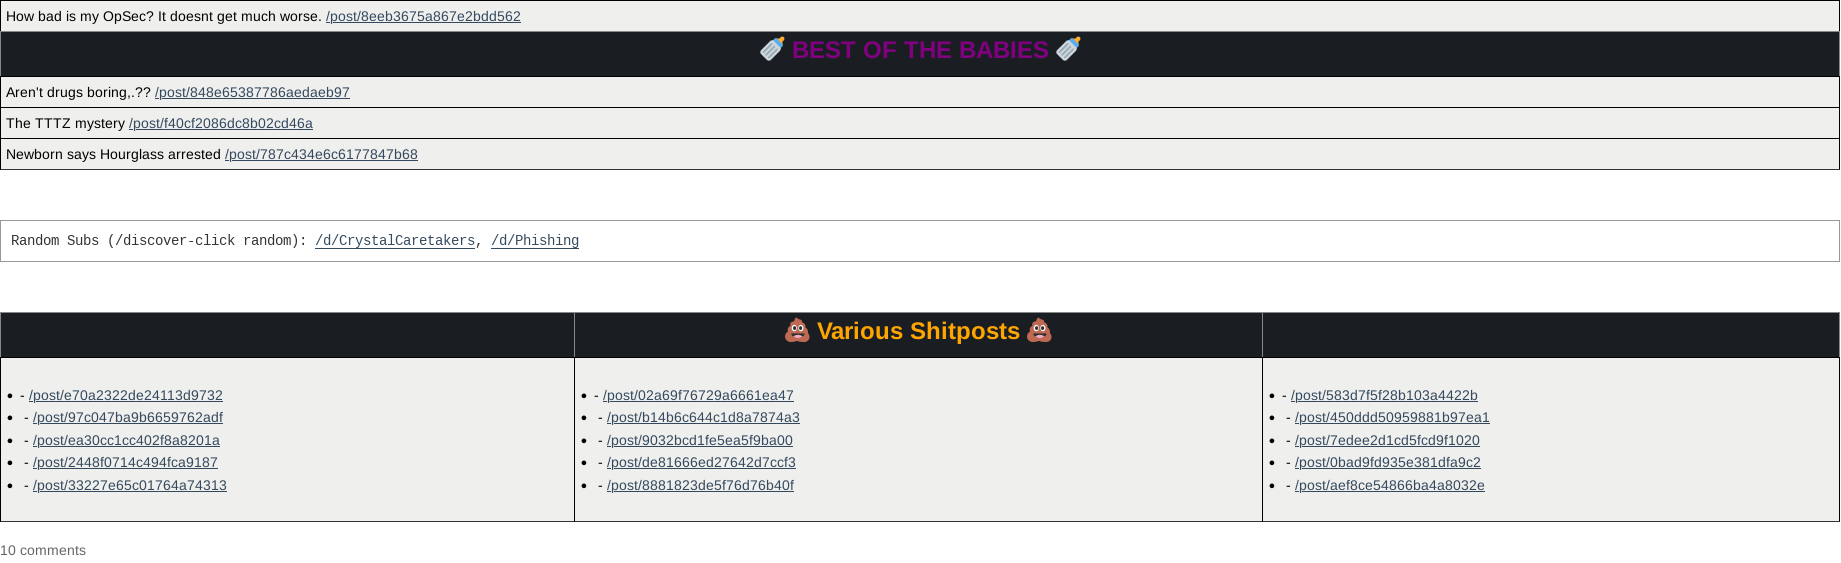Screen dimensions: 1841x563
Task: Open link /post/02a69f76729a6661ea47
Action: click(698, 395)
